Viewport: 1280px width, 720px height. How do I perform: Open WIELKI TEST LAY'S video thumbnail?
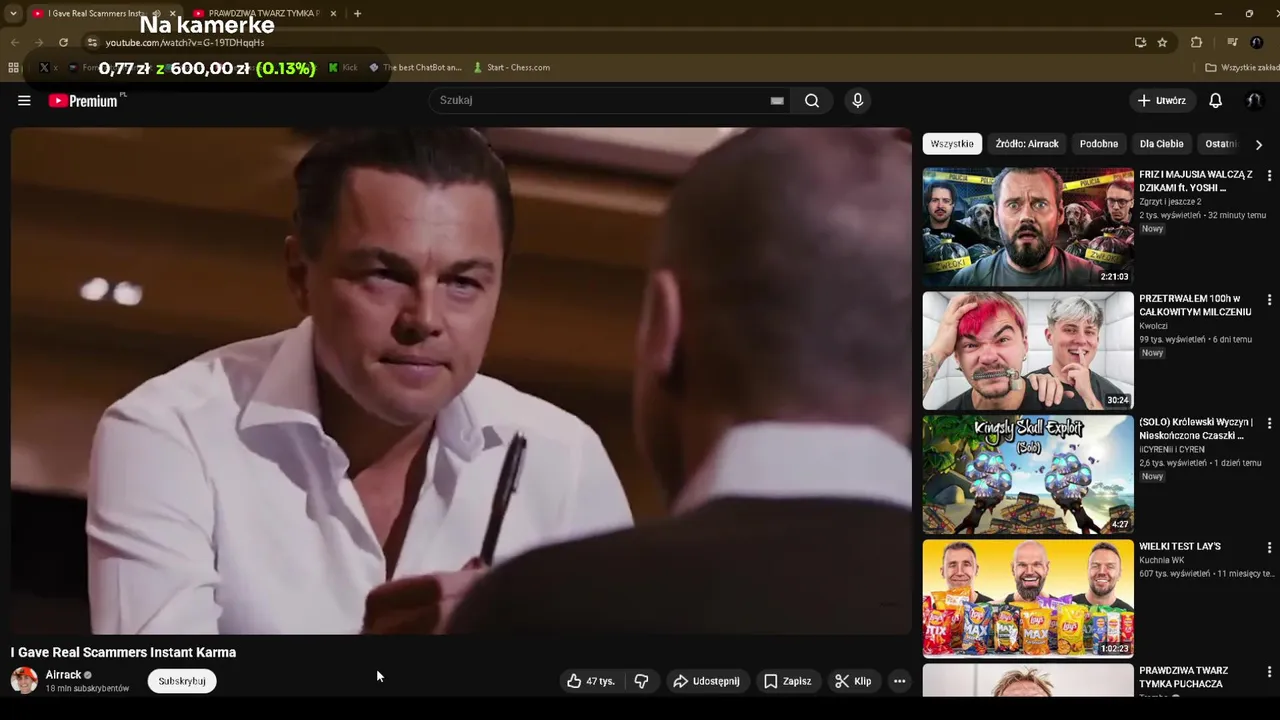(x=1028, y=599)
